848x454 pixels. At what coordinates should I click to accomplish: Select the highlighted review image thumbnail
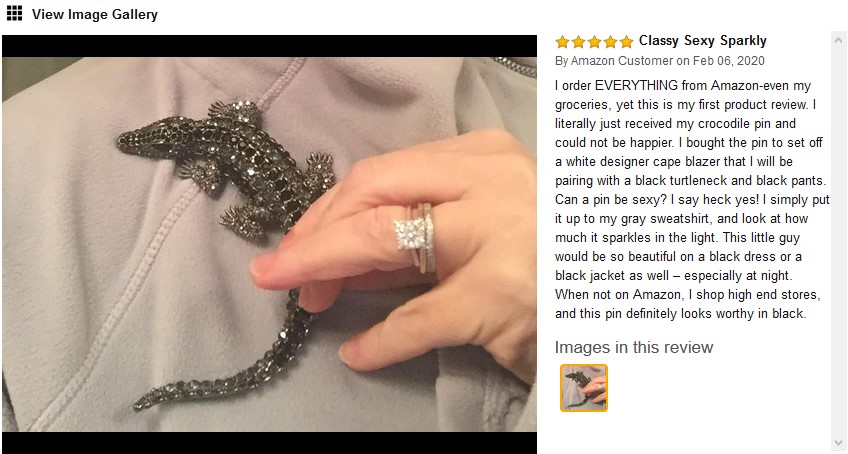tap(584, 388)
